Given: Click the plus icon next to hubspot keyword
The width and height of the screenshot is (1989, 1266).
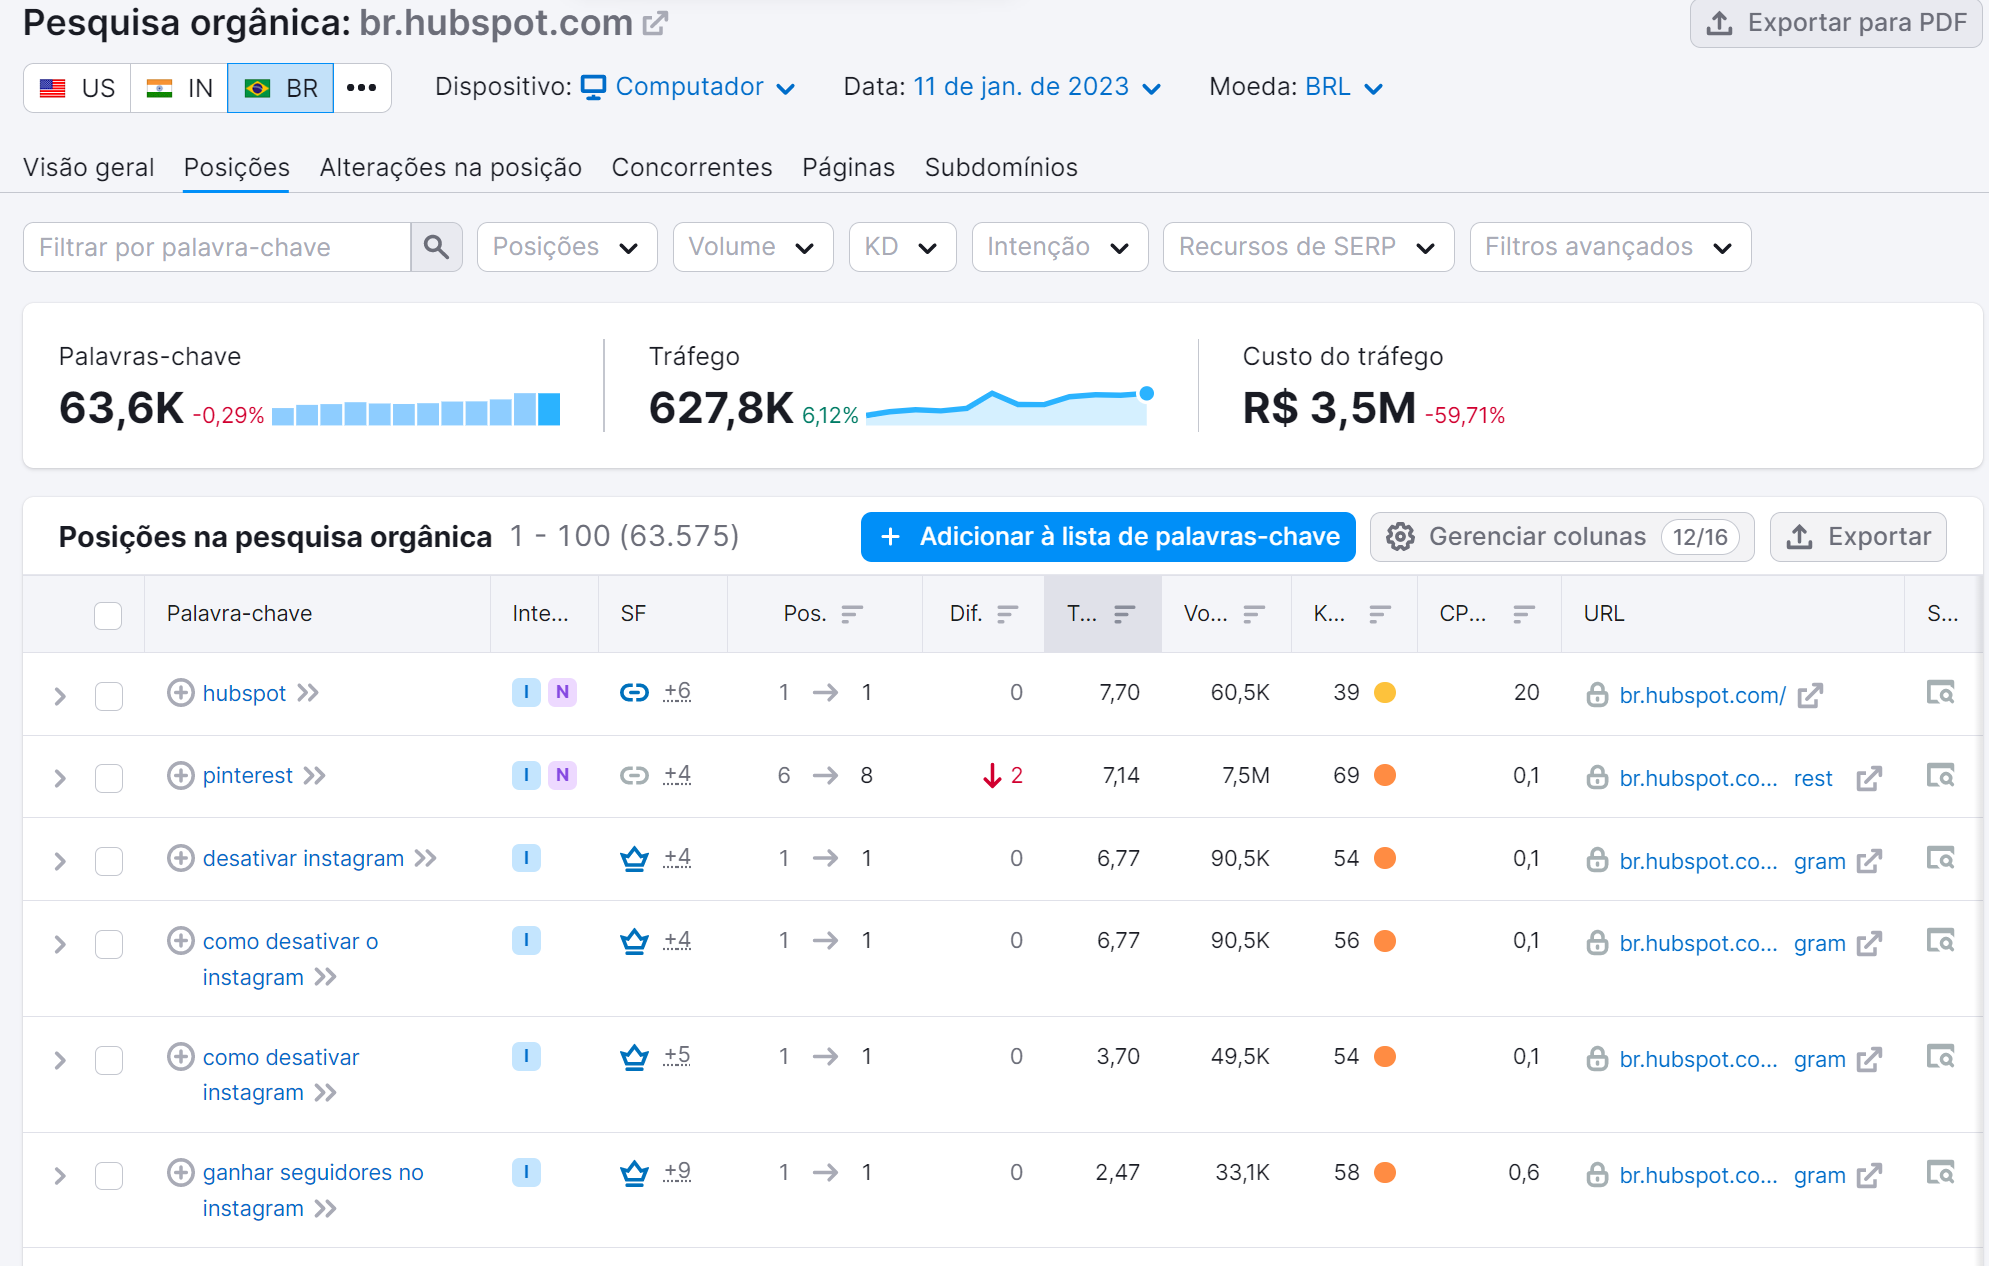Looking at the screenshot, I should point(180,692).
